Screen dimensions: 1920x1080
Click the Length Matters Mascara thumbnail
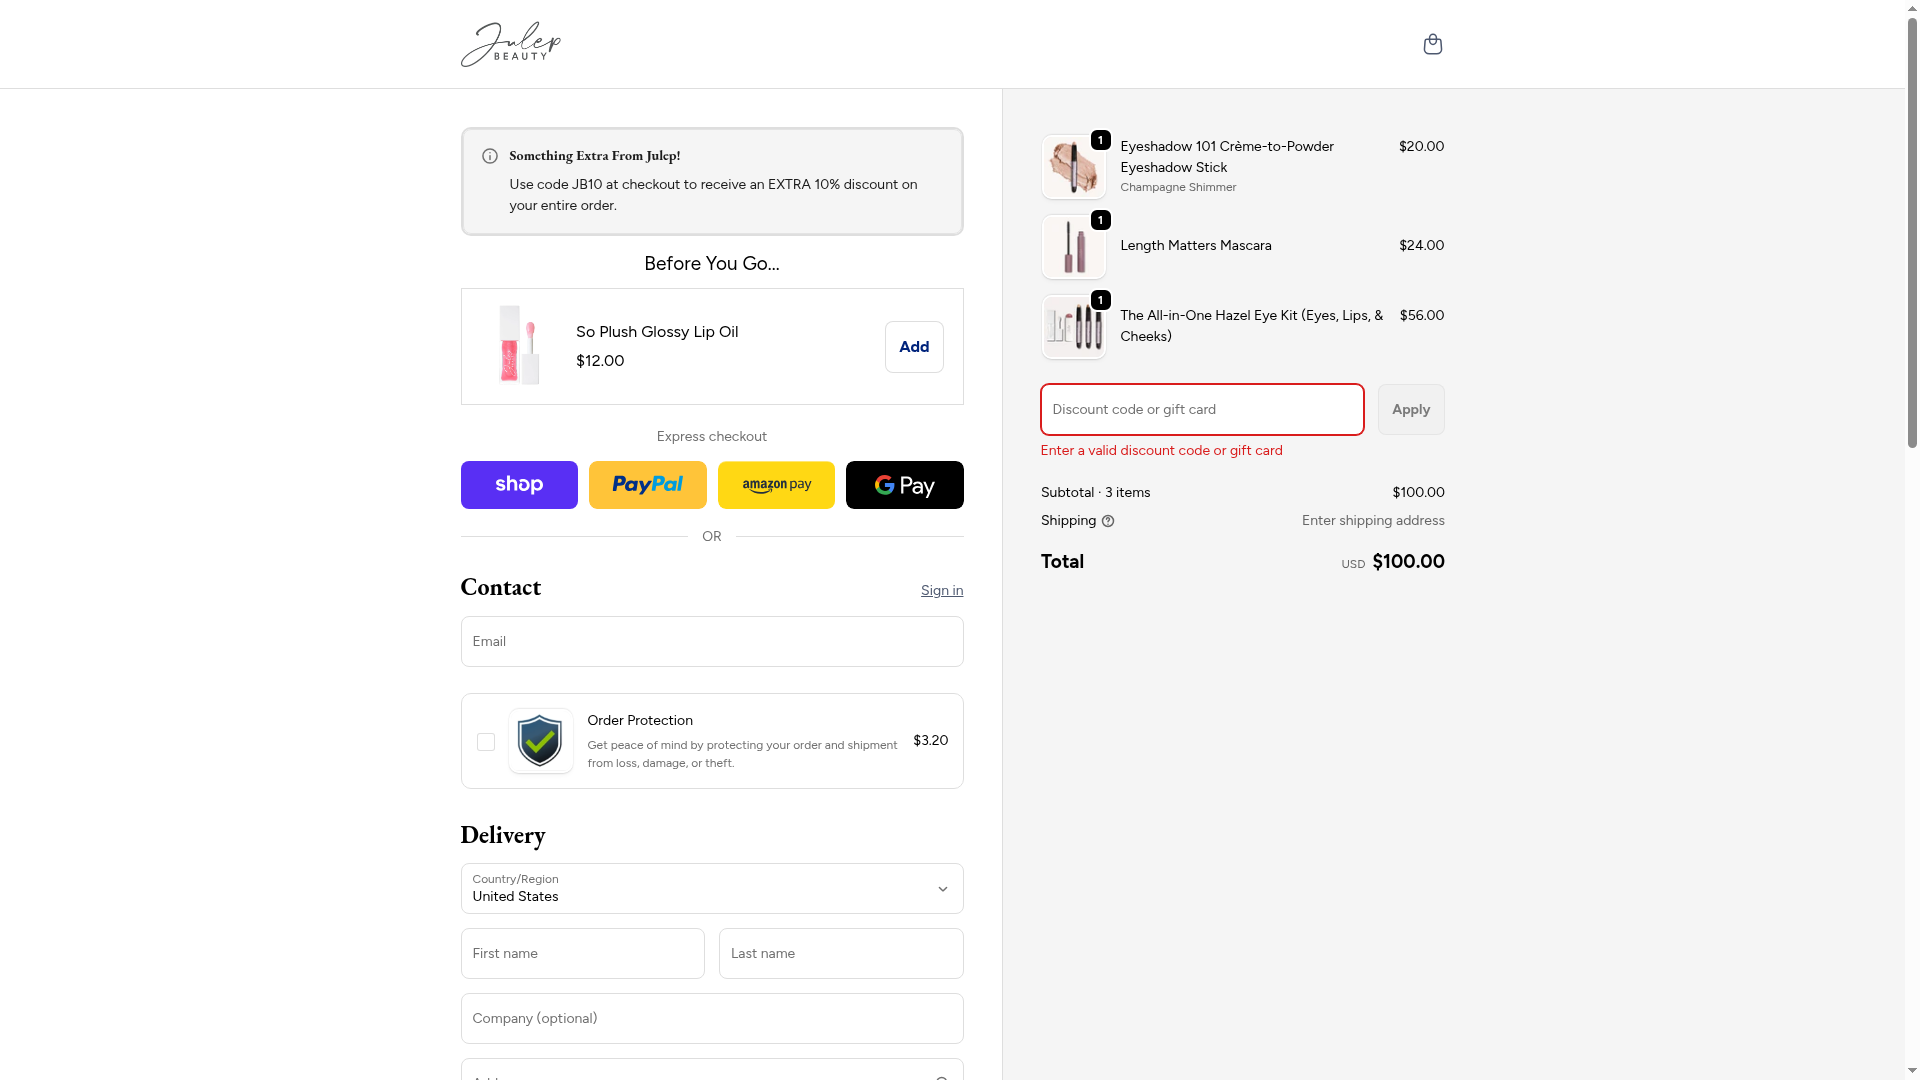(x=1073, y=247)
